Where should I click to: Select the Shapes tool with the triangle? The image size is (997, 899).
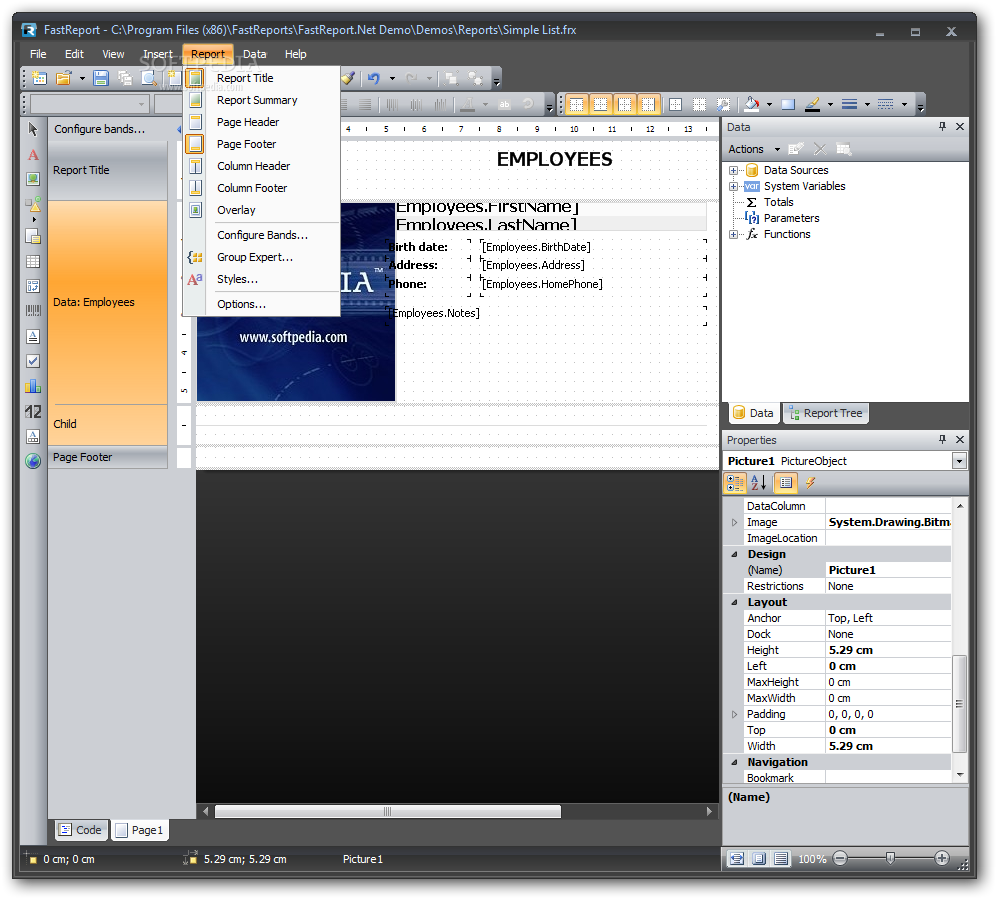[x=33, y=205]
